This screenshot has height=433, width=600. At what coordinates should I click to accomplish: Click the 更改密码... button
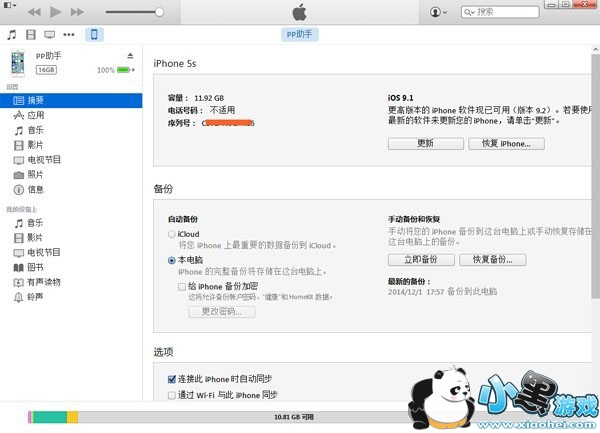tap(222, 312)
